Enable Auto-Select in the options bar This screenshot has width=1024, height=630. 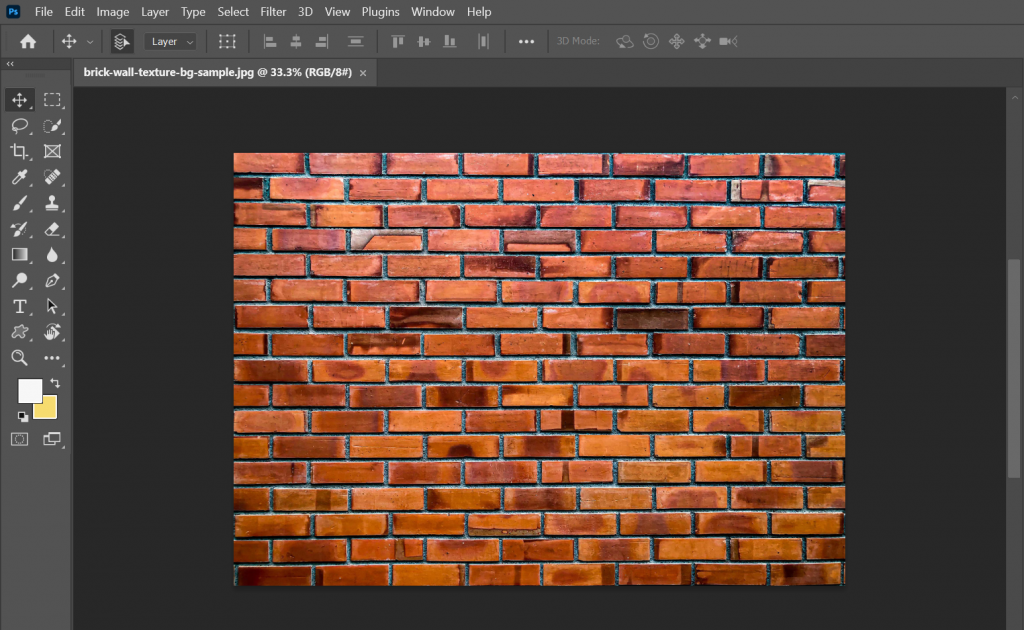click(121, 41)
